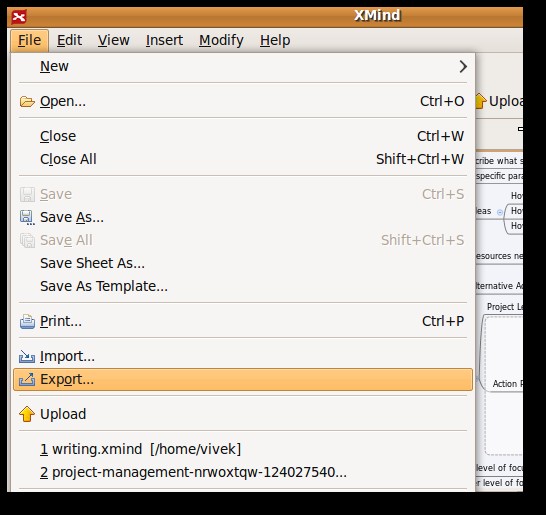Screen dimensions: 546x515
Task: Open the Modify menu
Action: 221,40
